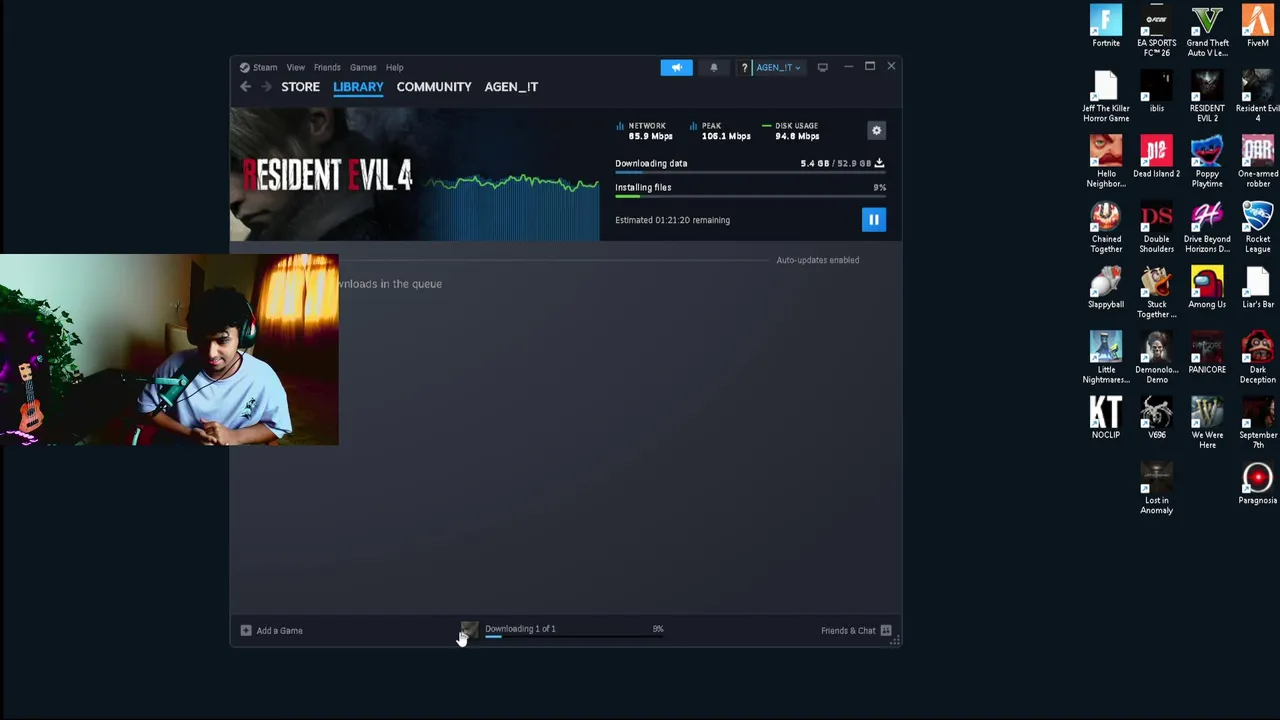Click the Installing files progress bar

[750, 197]
